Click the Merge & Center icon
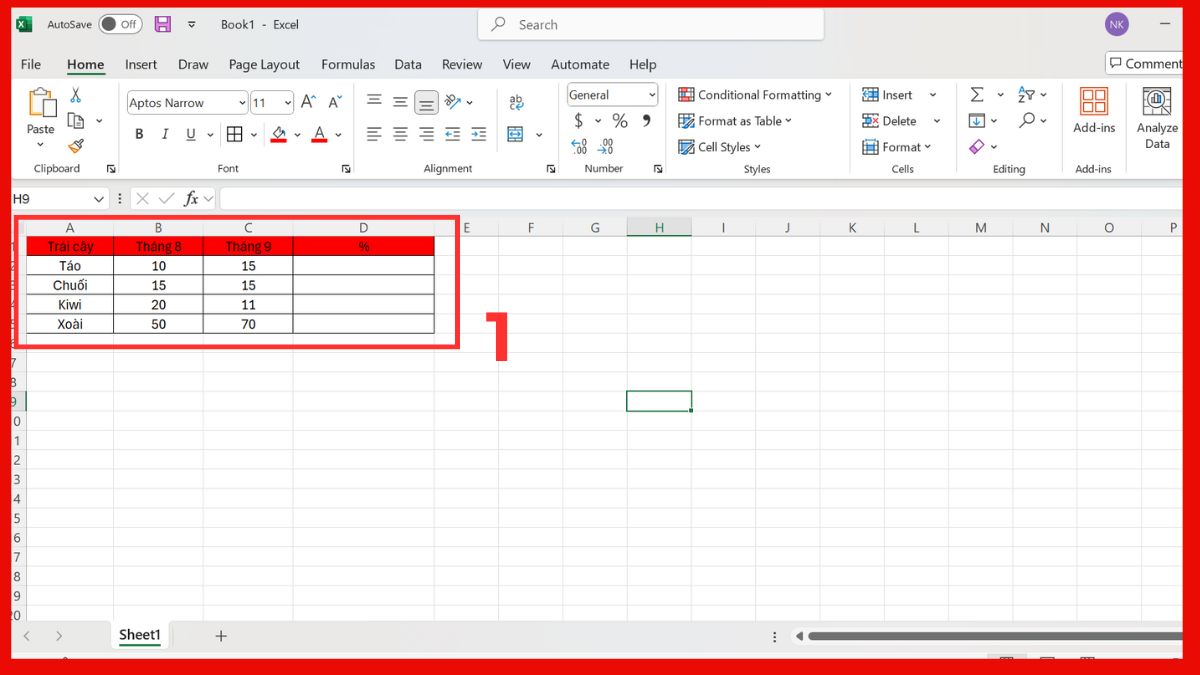Screen dimensions: 1200x675 [515, 133]
